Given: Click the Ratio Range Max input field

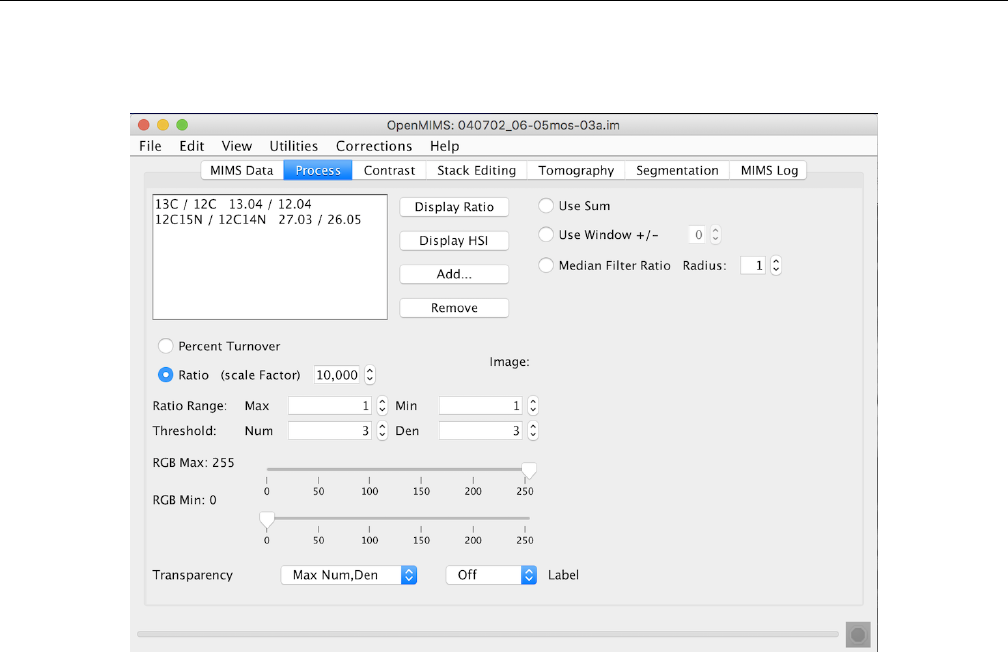Looking at the screenshot, I should point(330,406).
